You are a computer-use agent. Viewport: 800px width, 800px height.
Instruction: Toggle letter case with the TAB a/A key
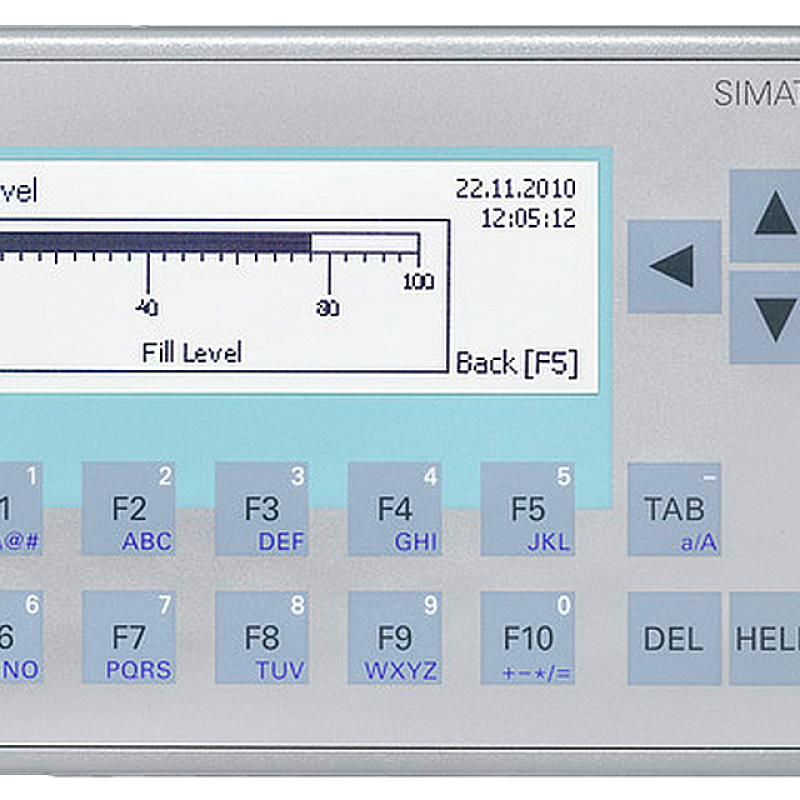point(674,509)
